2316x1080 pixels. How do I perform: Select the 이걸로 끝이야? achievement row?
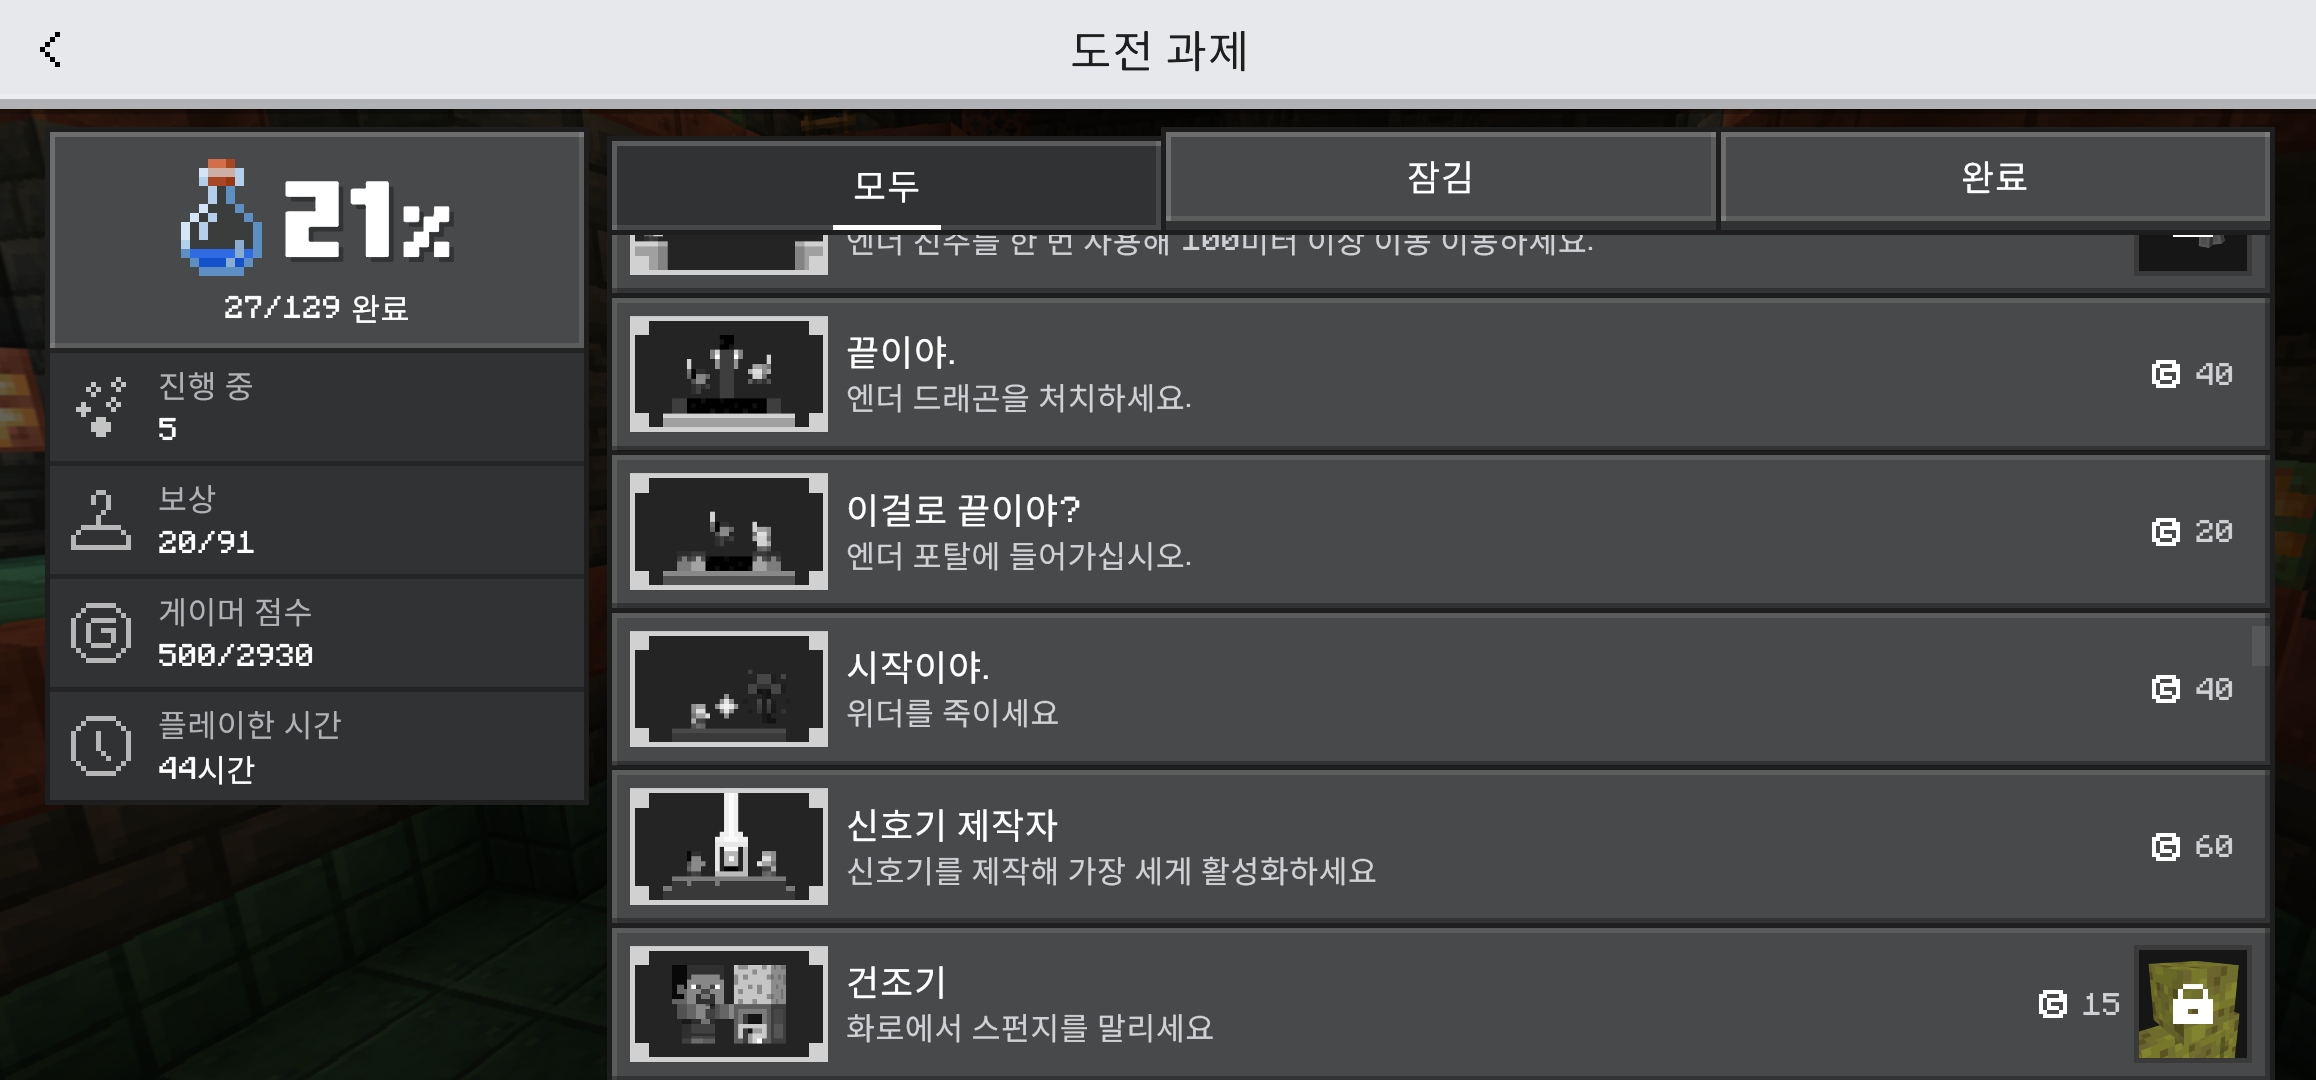tap(1440, 531)
